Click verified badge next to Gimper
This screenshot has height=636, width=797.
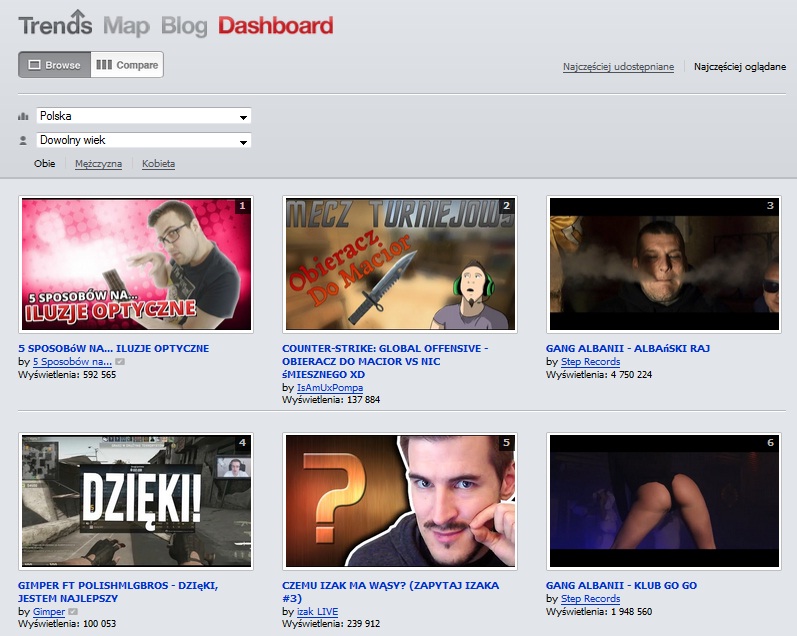[x=73, y=612]
